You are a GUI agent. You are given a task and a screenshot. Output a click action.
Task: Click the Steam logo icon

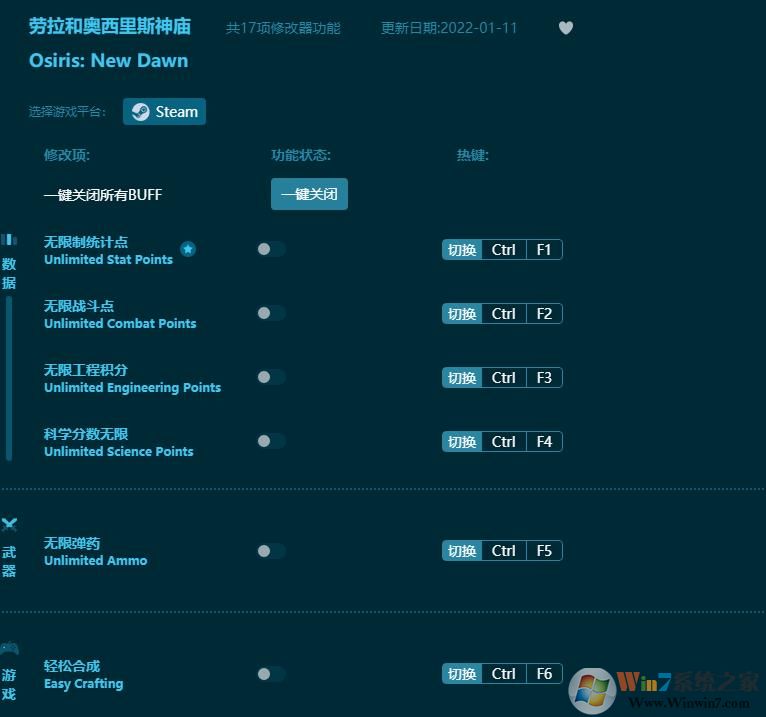click(141, 112)
